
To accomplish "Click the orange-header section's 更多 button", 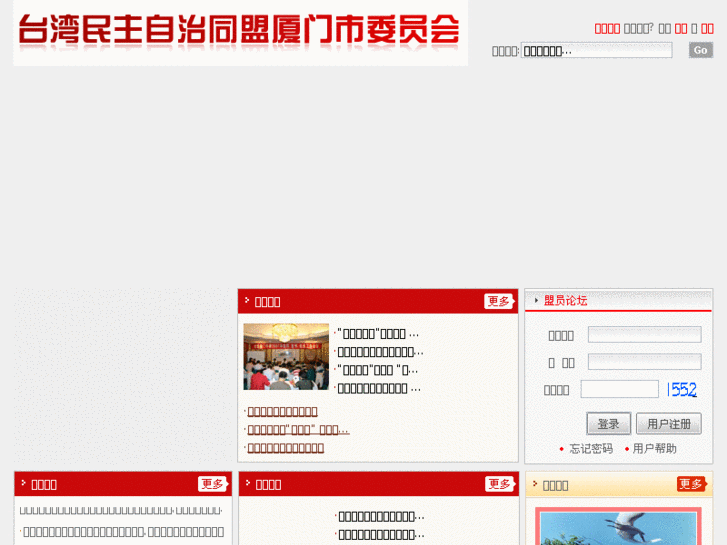I will point(691,484).
